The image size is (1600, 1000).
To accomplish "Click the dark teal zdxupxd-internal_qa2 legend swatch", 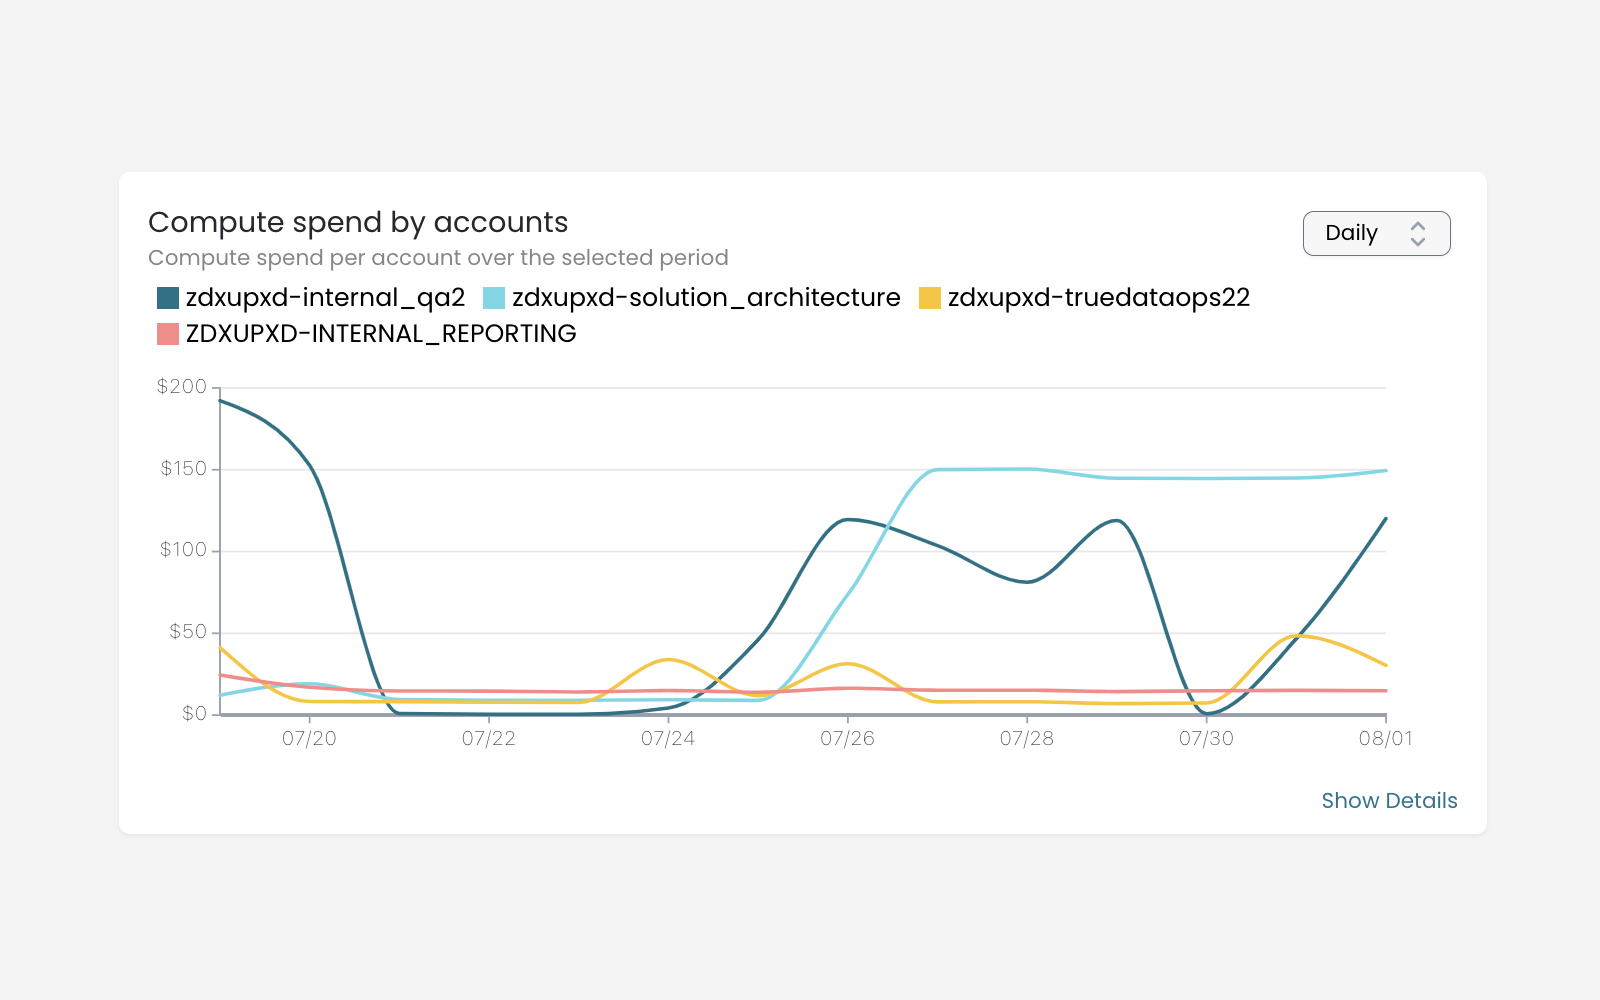I will pos(168,298).
